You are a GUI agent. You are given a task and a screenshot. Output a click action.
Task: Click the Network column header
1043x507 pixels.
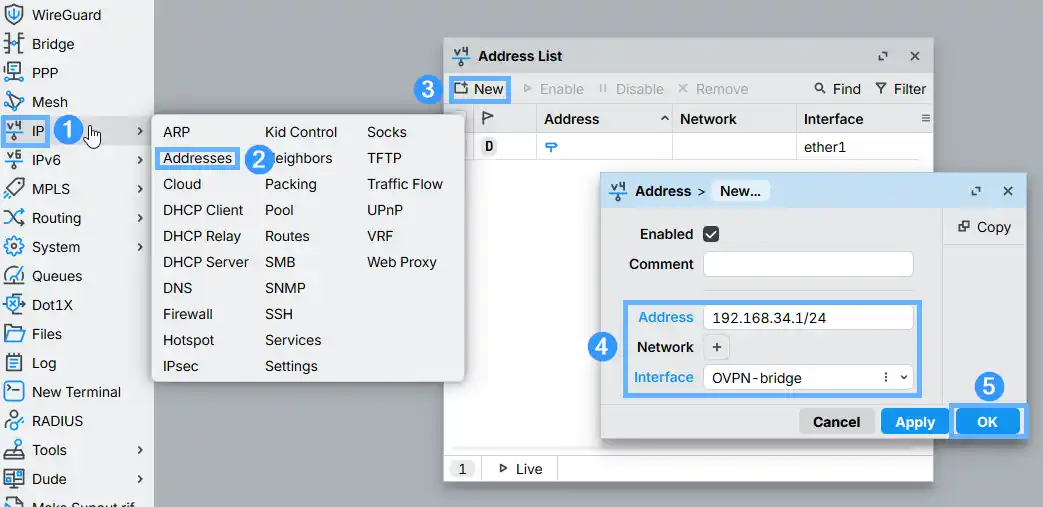point(734,119)
